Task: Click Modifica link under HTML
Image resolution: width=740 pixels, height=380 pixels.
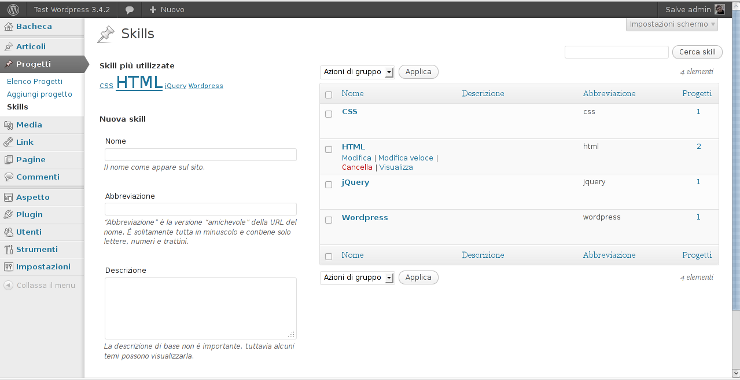Action: pos(356,158)
